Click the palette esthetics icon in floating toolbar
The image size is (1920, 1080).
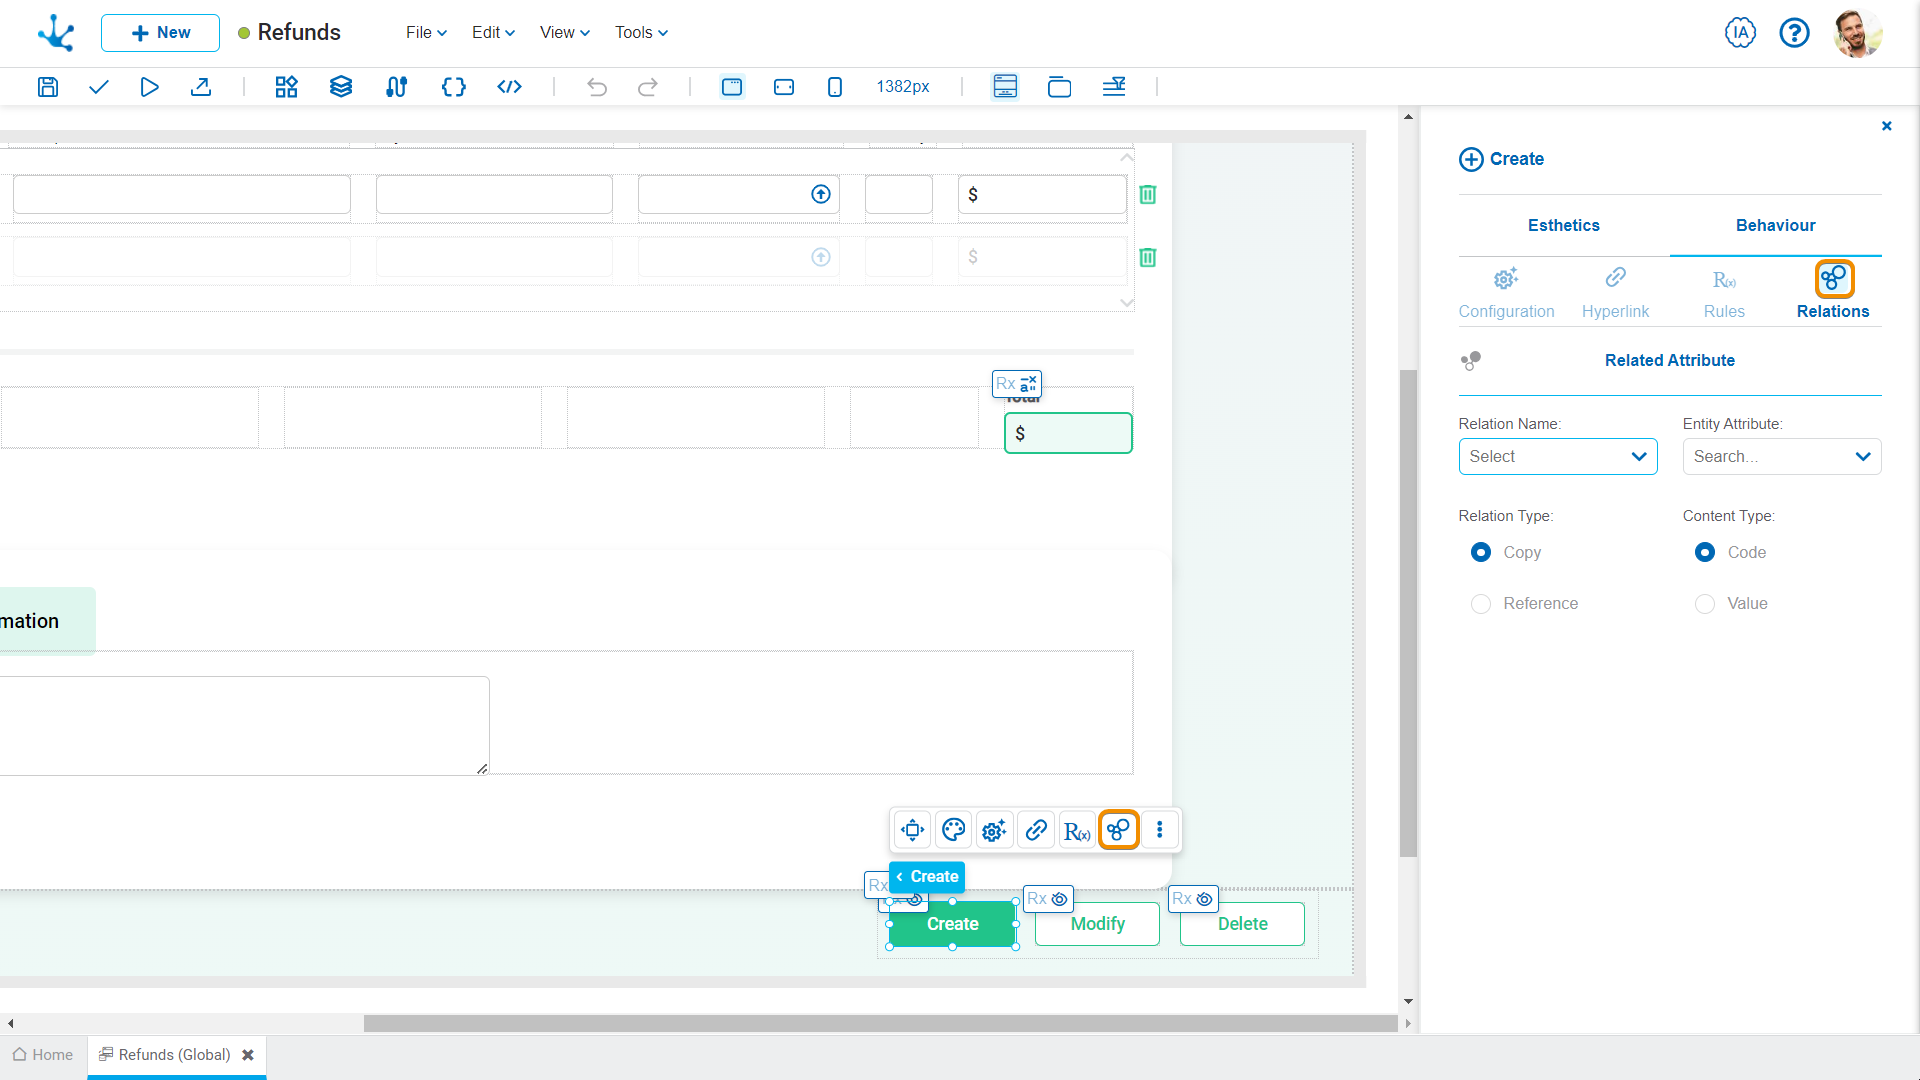(x=953, y=830)
